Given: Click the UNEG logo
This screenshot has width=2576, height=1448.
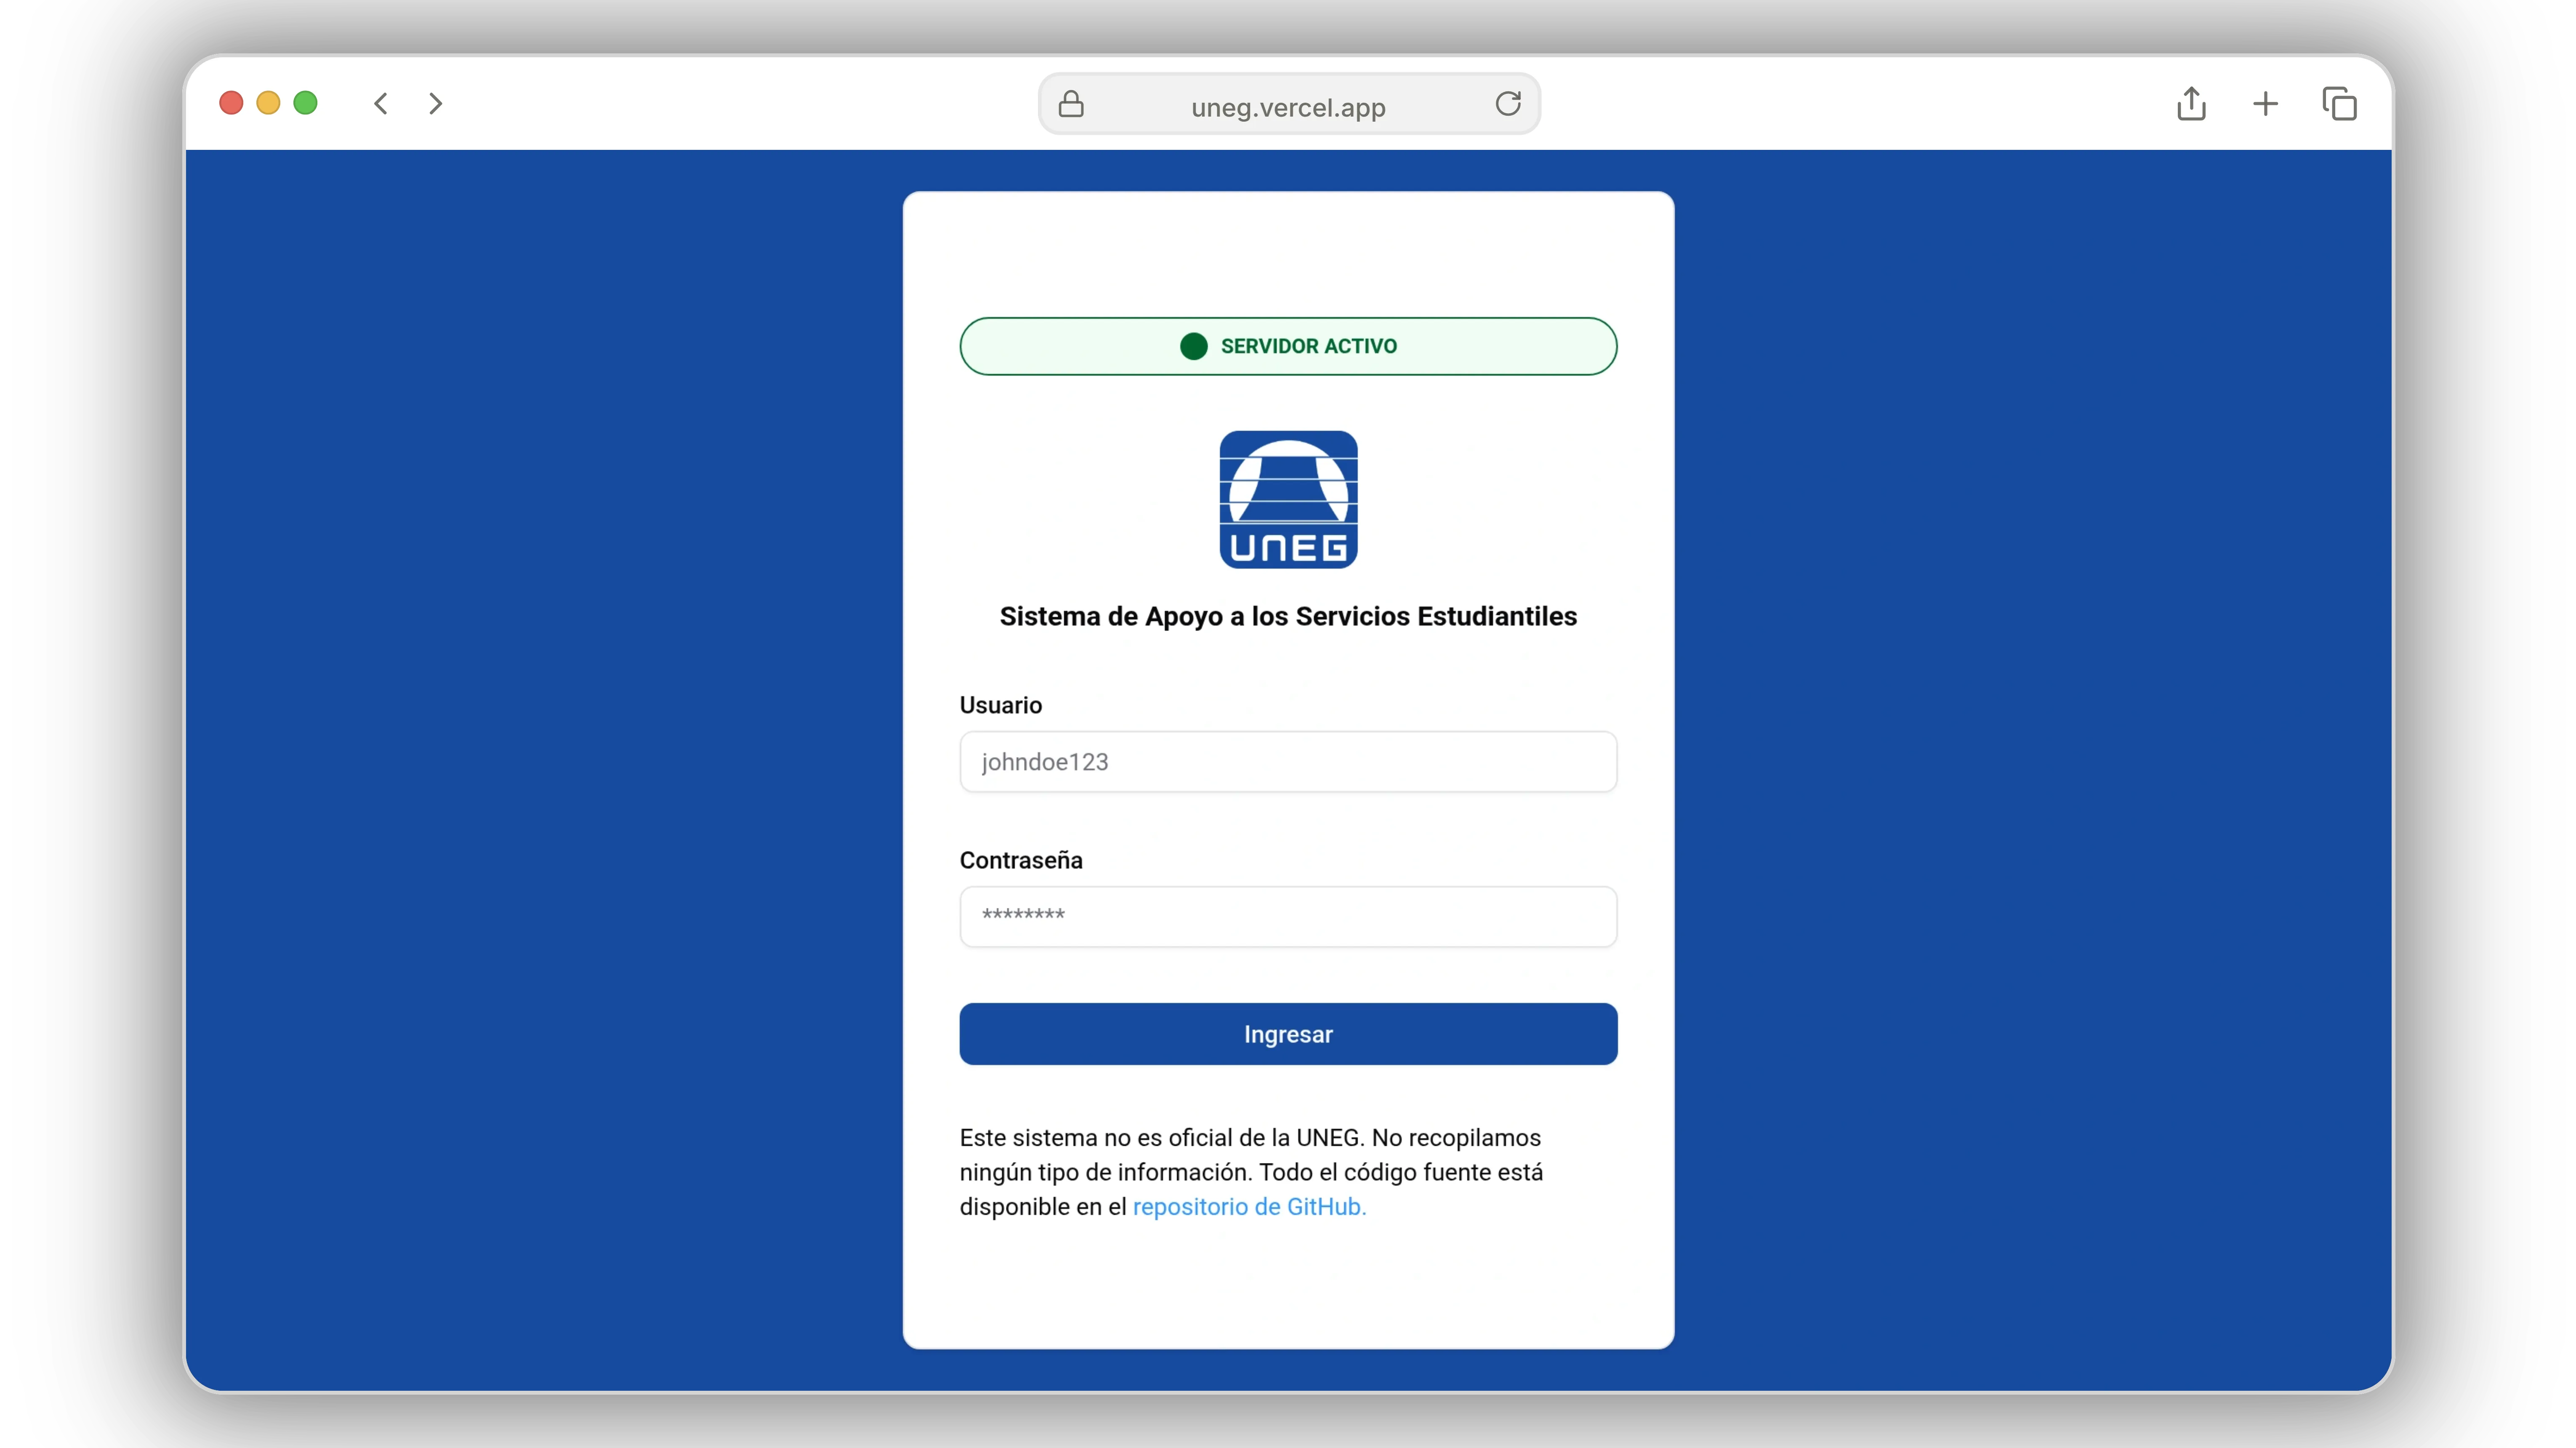Looking at the screenshot, I should 1287,498.
